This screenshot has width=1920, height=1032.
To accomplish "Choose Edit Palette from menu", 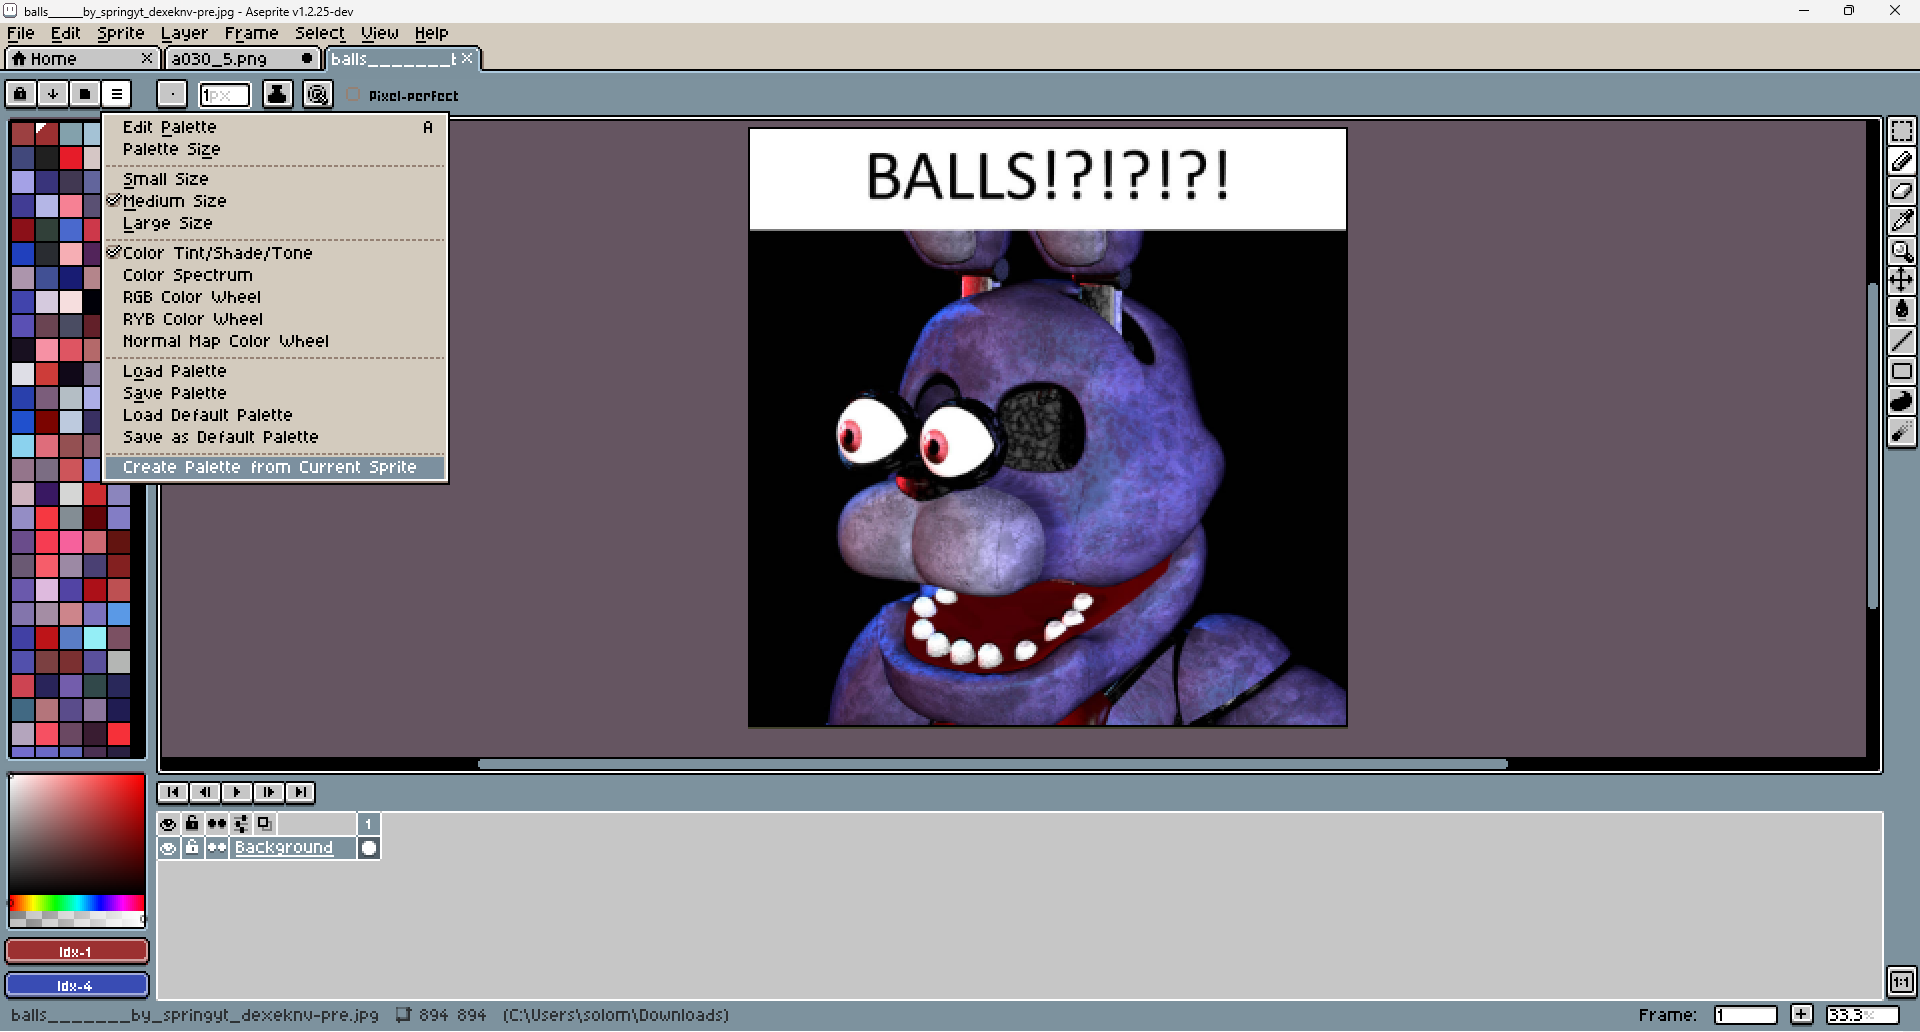I will pyautogui.click(x=275, y=127).
